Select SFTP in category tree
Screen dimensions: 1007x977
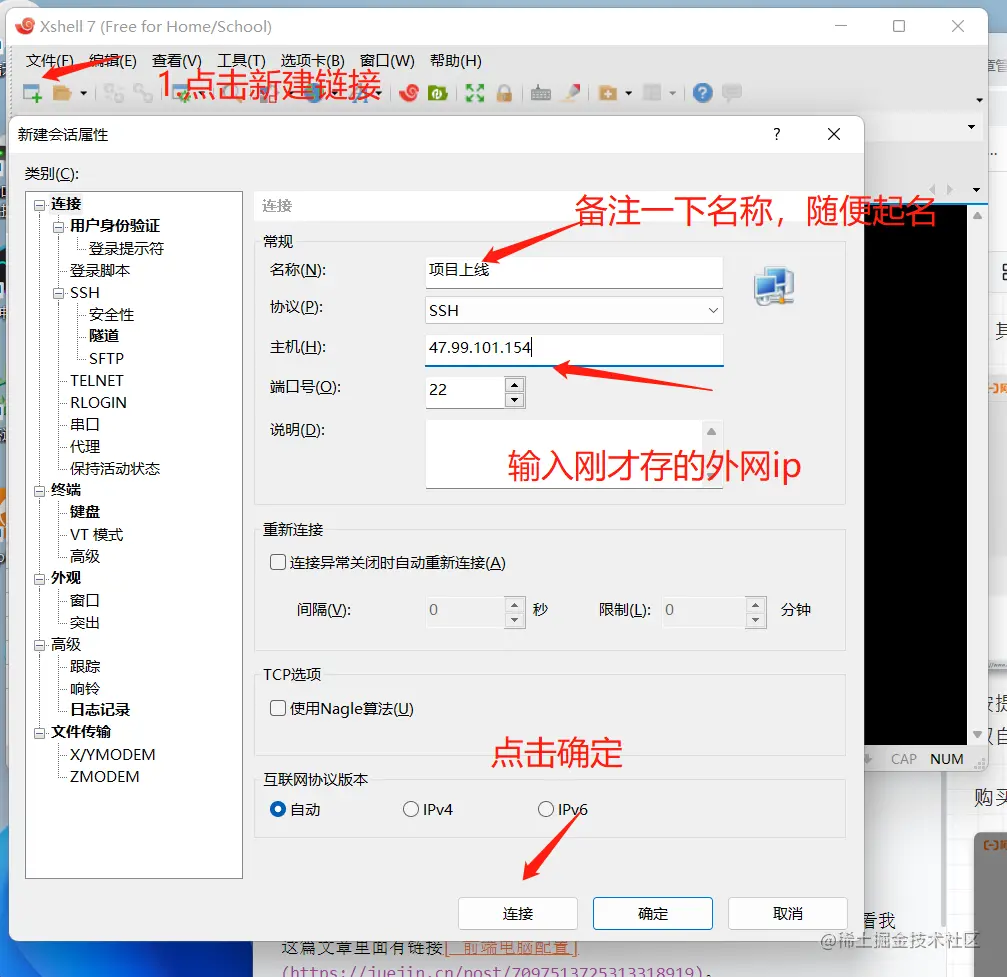[x=107, y=358]
